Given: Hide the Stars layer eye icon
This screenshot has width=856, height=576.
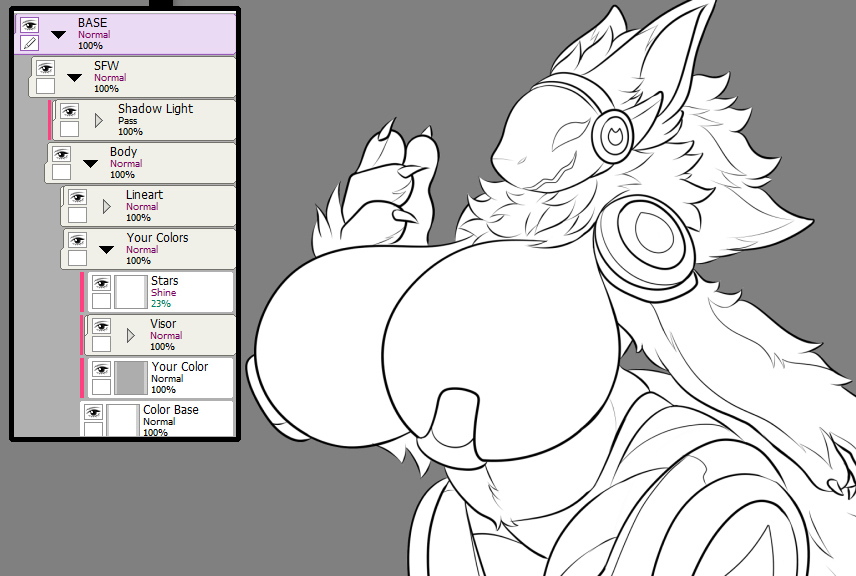Looking at the screenshot, I should [101, 283].
